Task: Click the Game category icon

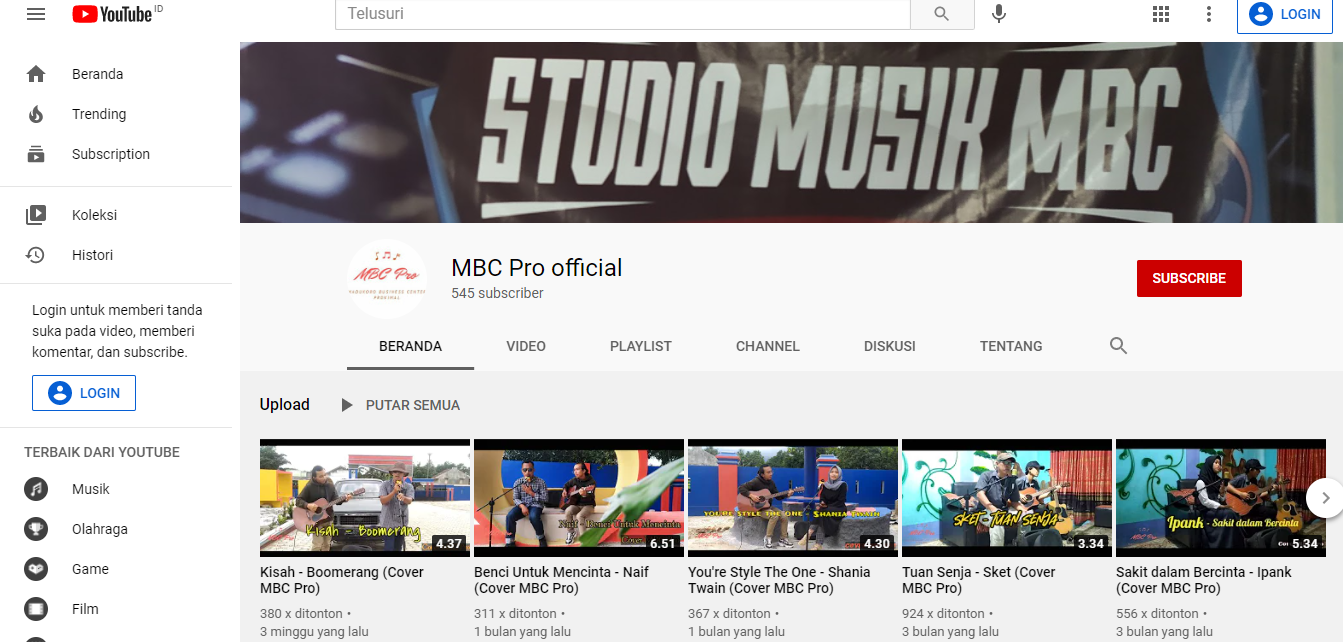Action: tap(36, 569)
